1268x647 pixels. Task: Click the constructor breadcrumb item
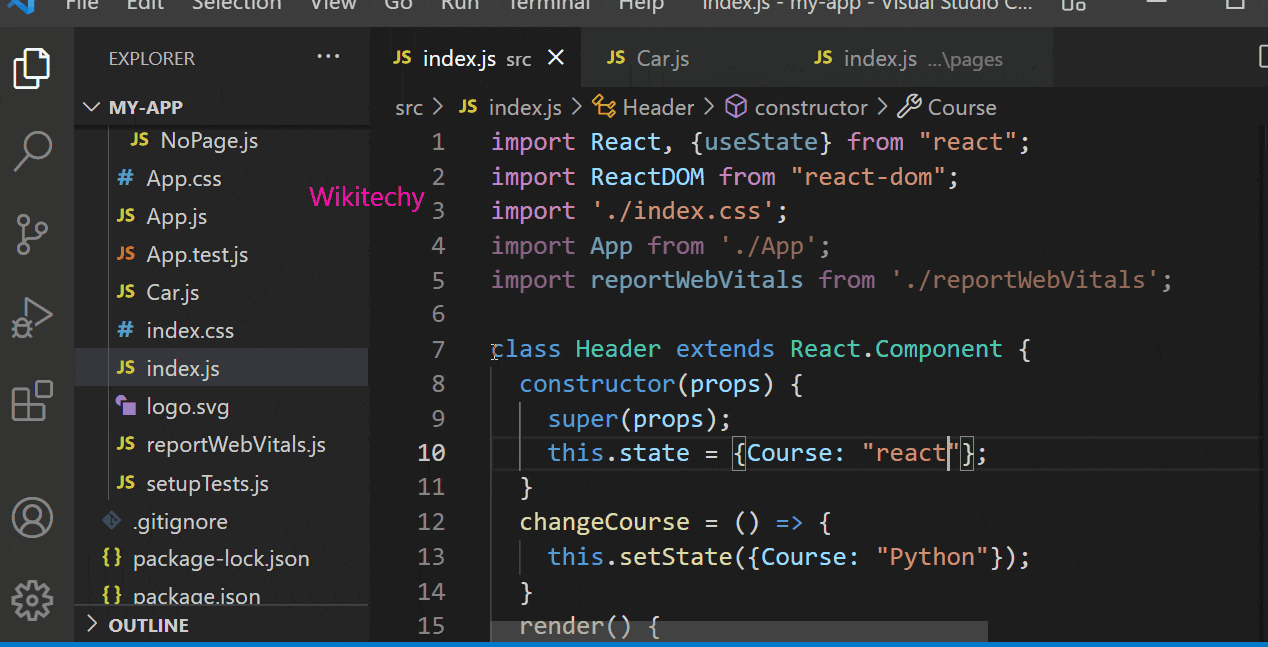(x=810, y=107)
